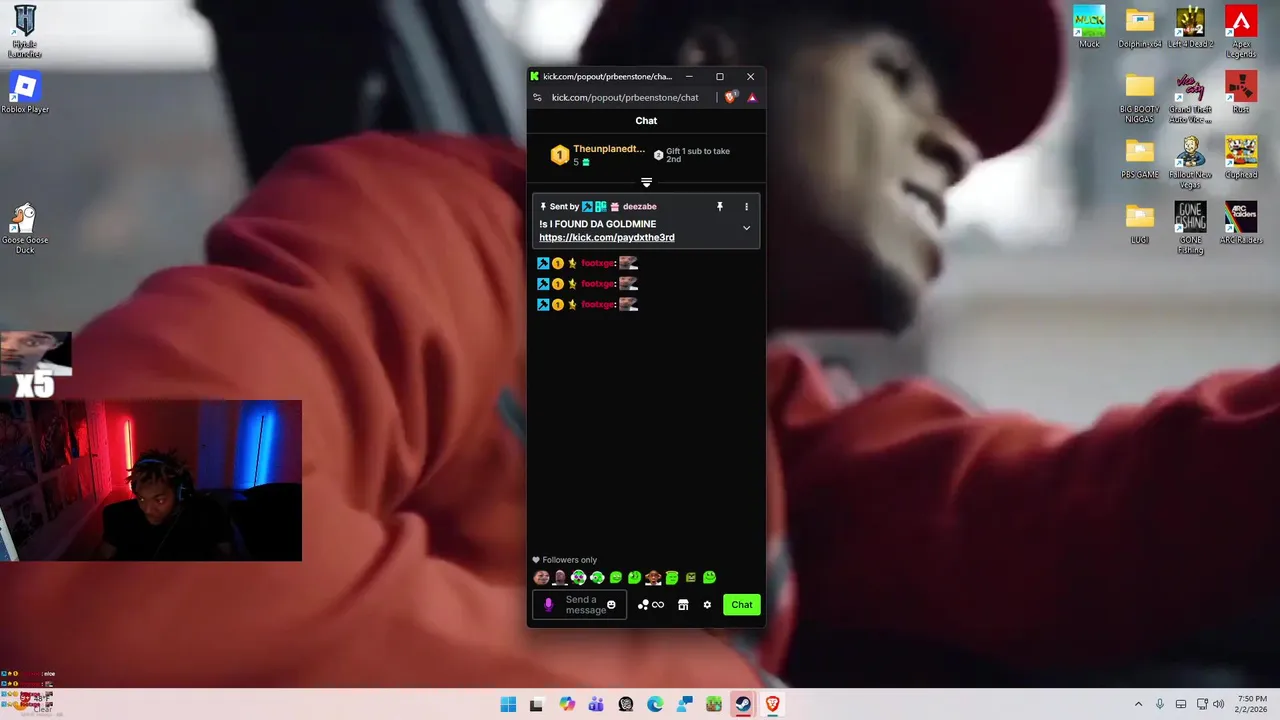
Task: Click moderator badge on second footxge message
Action: pos(543,284)
